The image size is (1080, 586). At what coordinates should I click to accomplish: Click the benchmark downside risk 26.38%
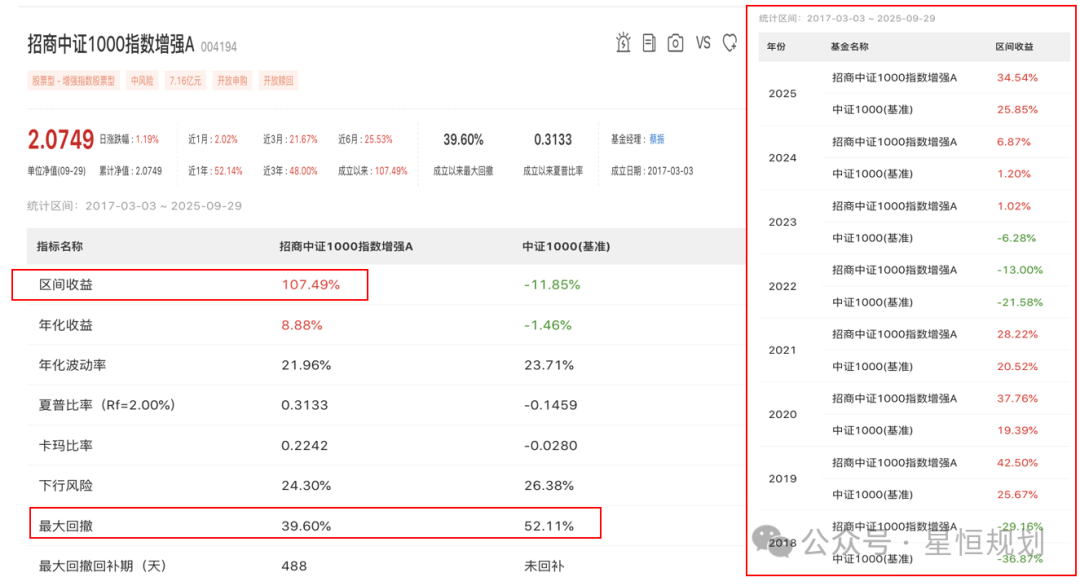549,485
